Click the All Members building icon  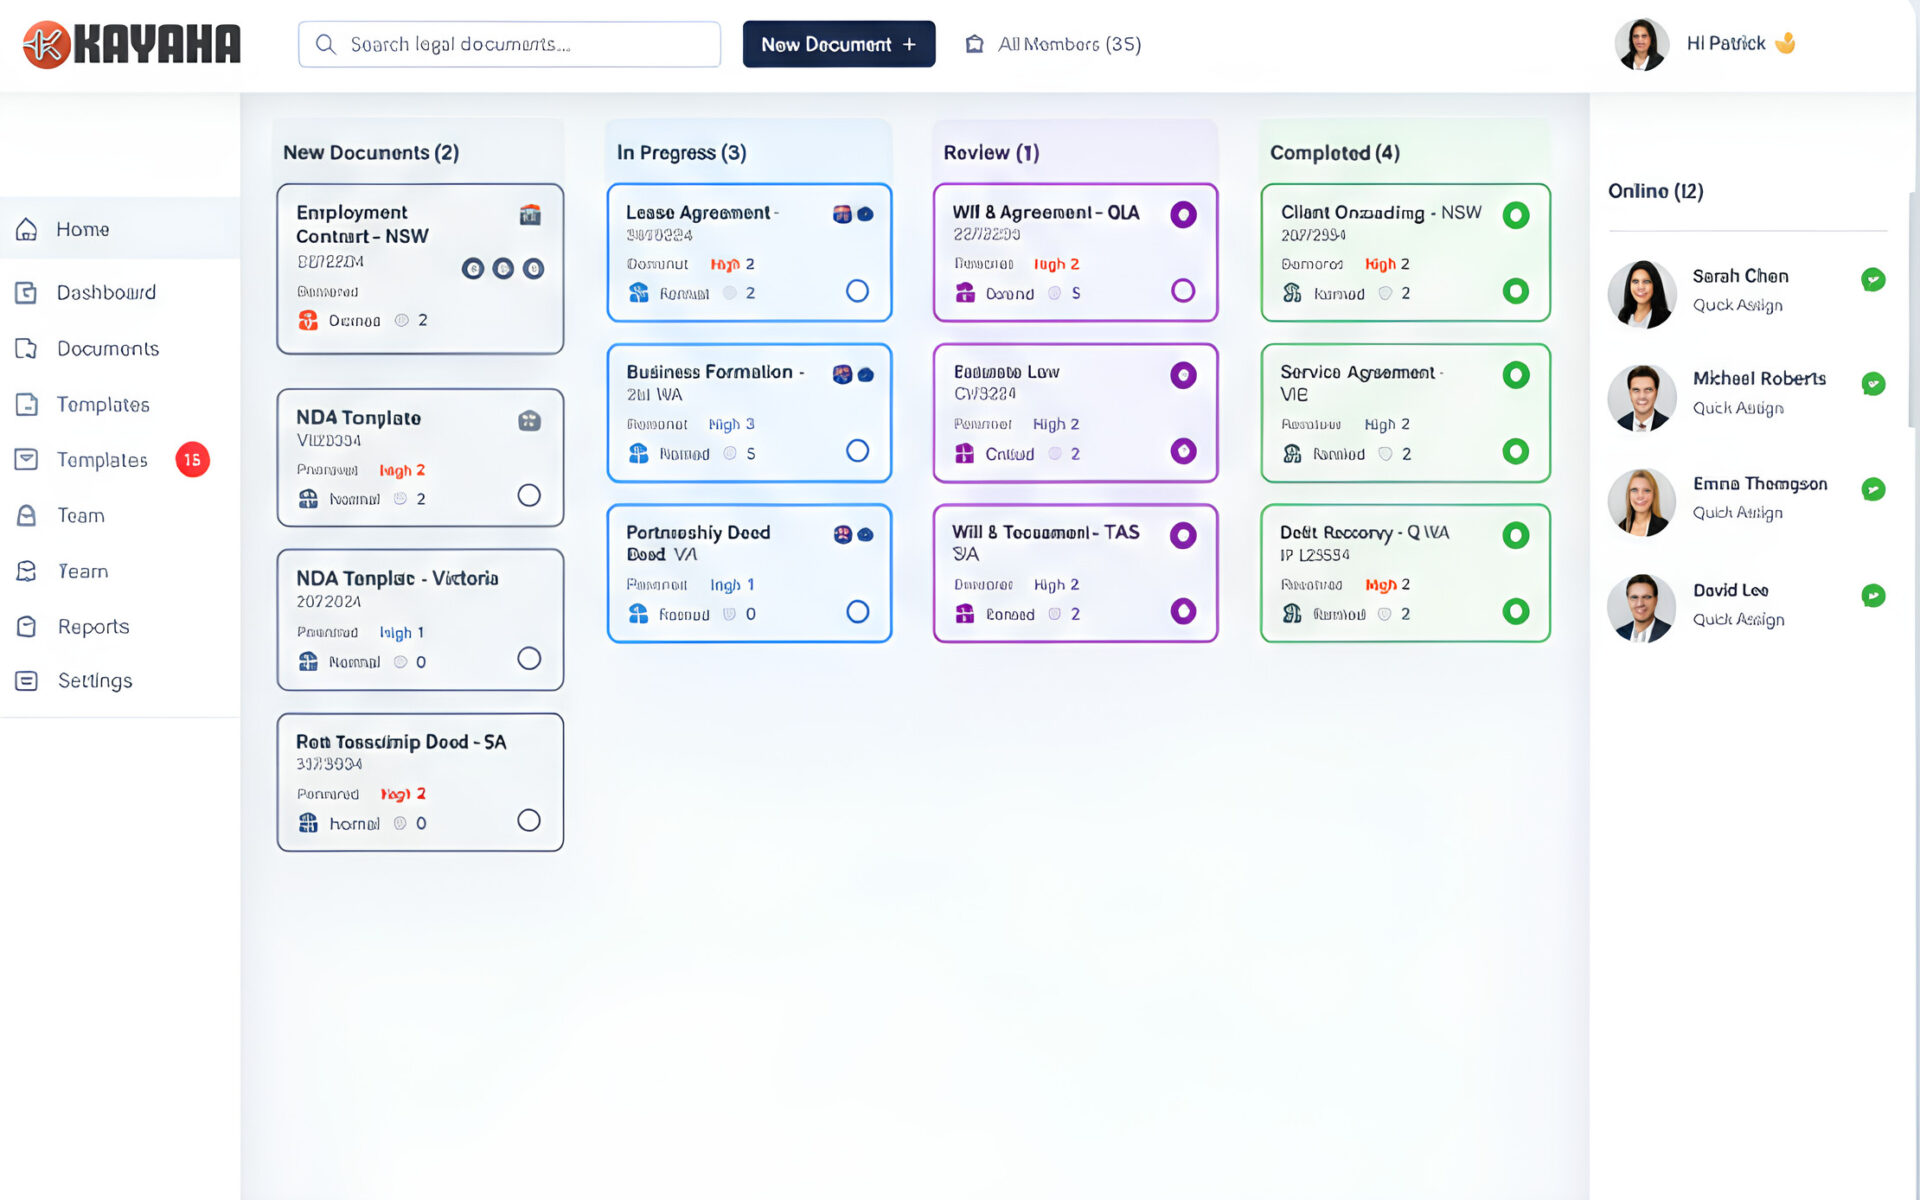pyautogui.click(x=974, y=44)
